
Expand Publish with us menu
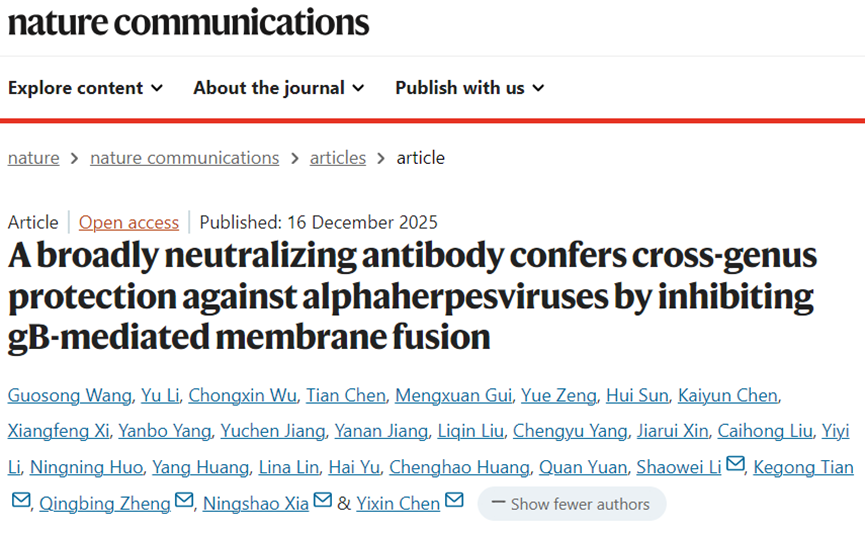pyautogui.click(x=470, y=88)
